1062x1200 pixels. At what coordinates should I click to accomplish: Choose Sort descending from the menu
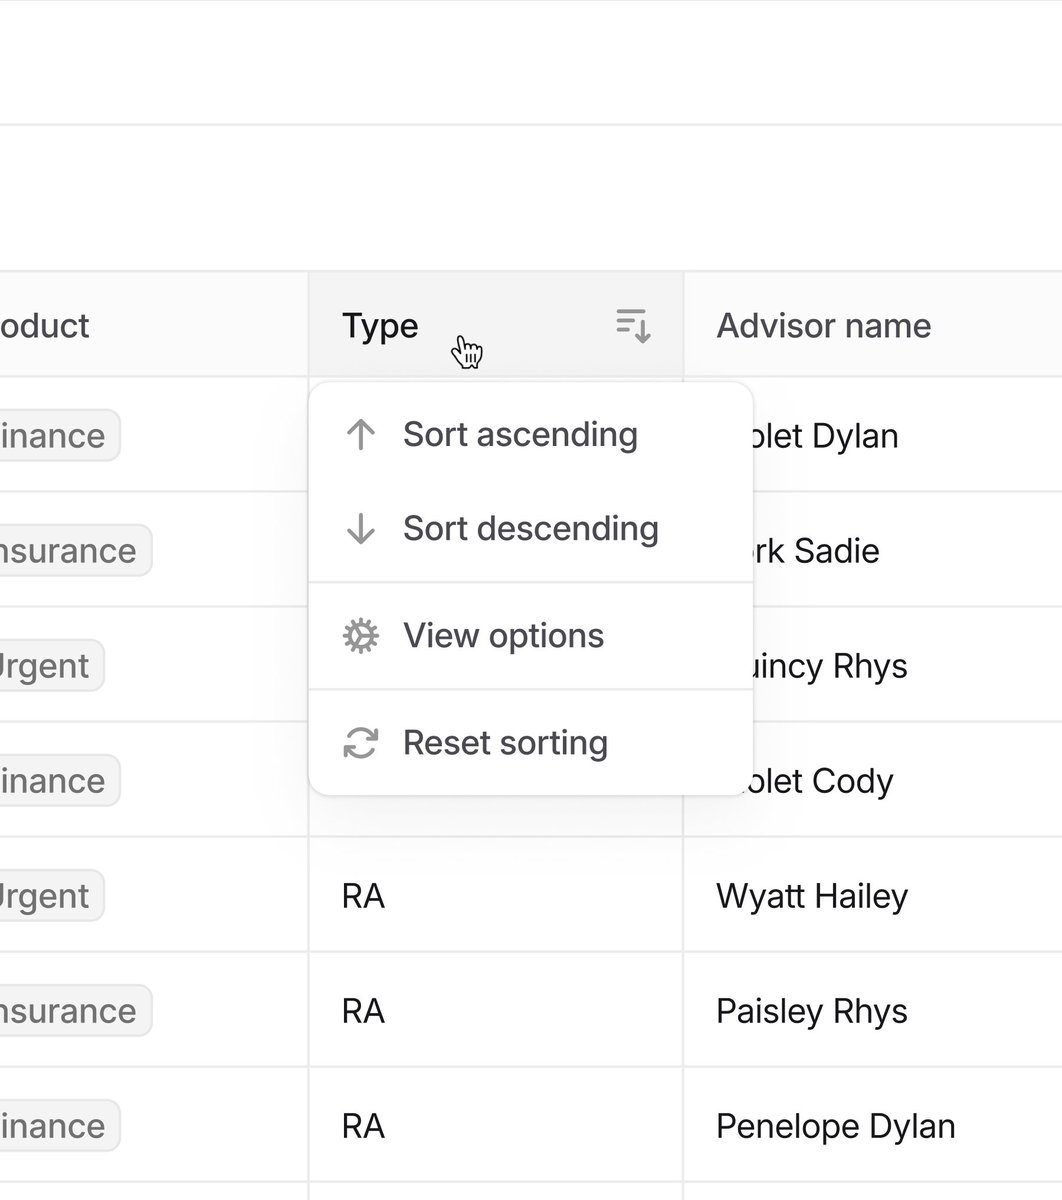tap(531, 529)
